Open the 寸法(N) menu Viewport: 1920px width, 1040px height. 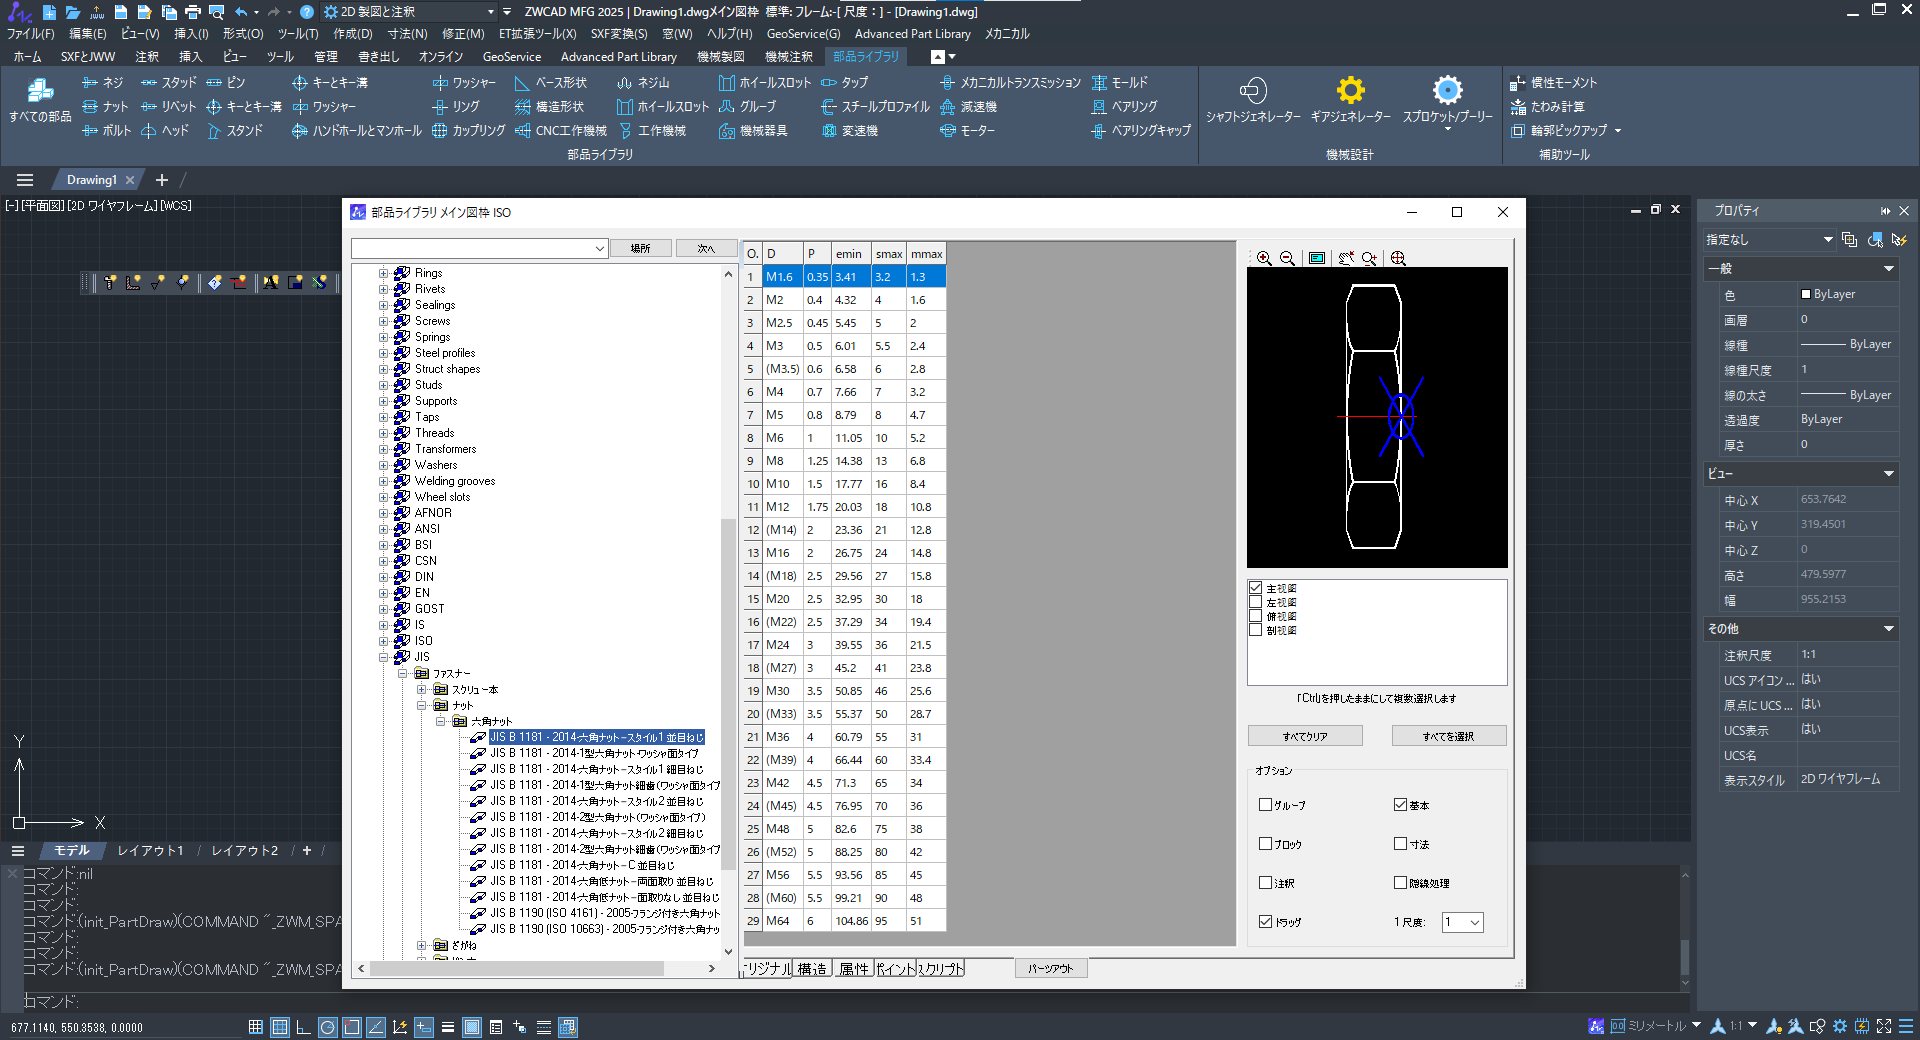point(407,33)
